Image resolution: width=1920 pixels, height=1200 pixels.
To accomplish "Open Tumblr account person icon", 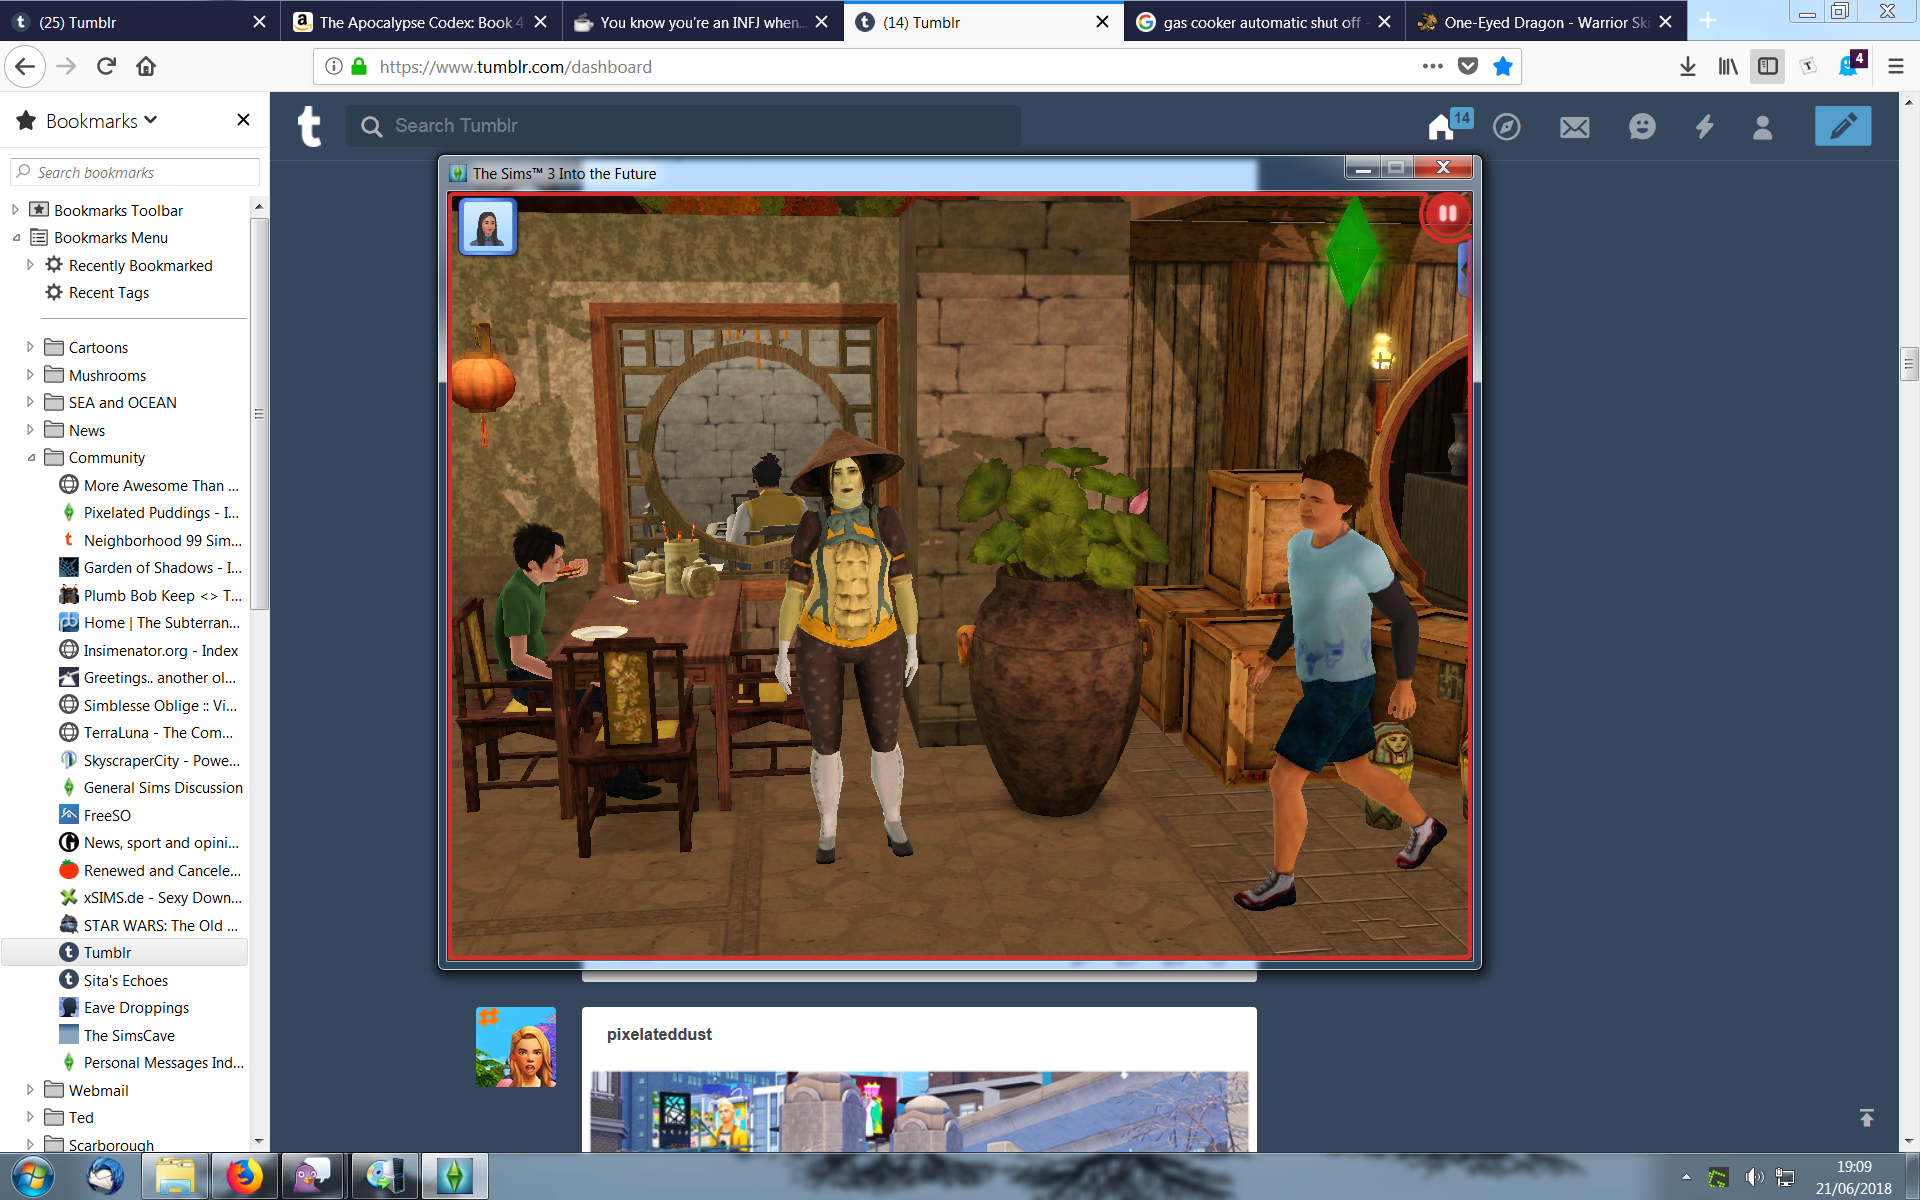I will point(1763,127).
